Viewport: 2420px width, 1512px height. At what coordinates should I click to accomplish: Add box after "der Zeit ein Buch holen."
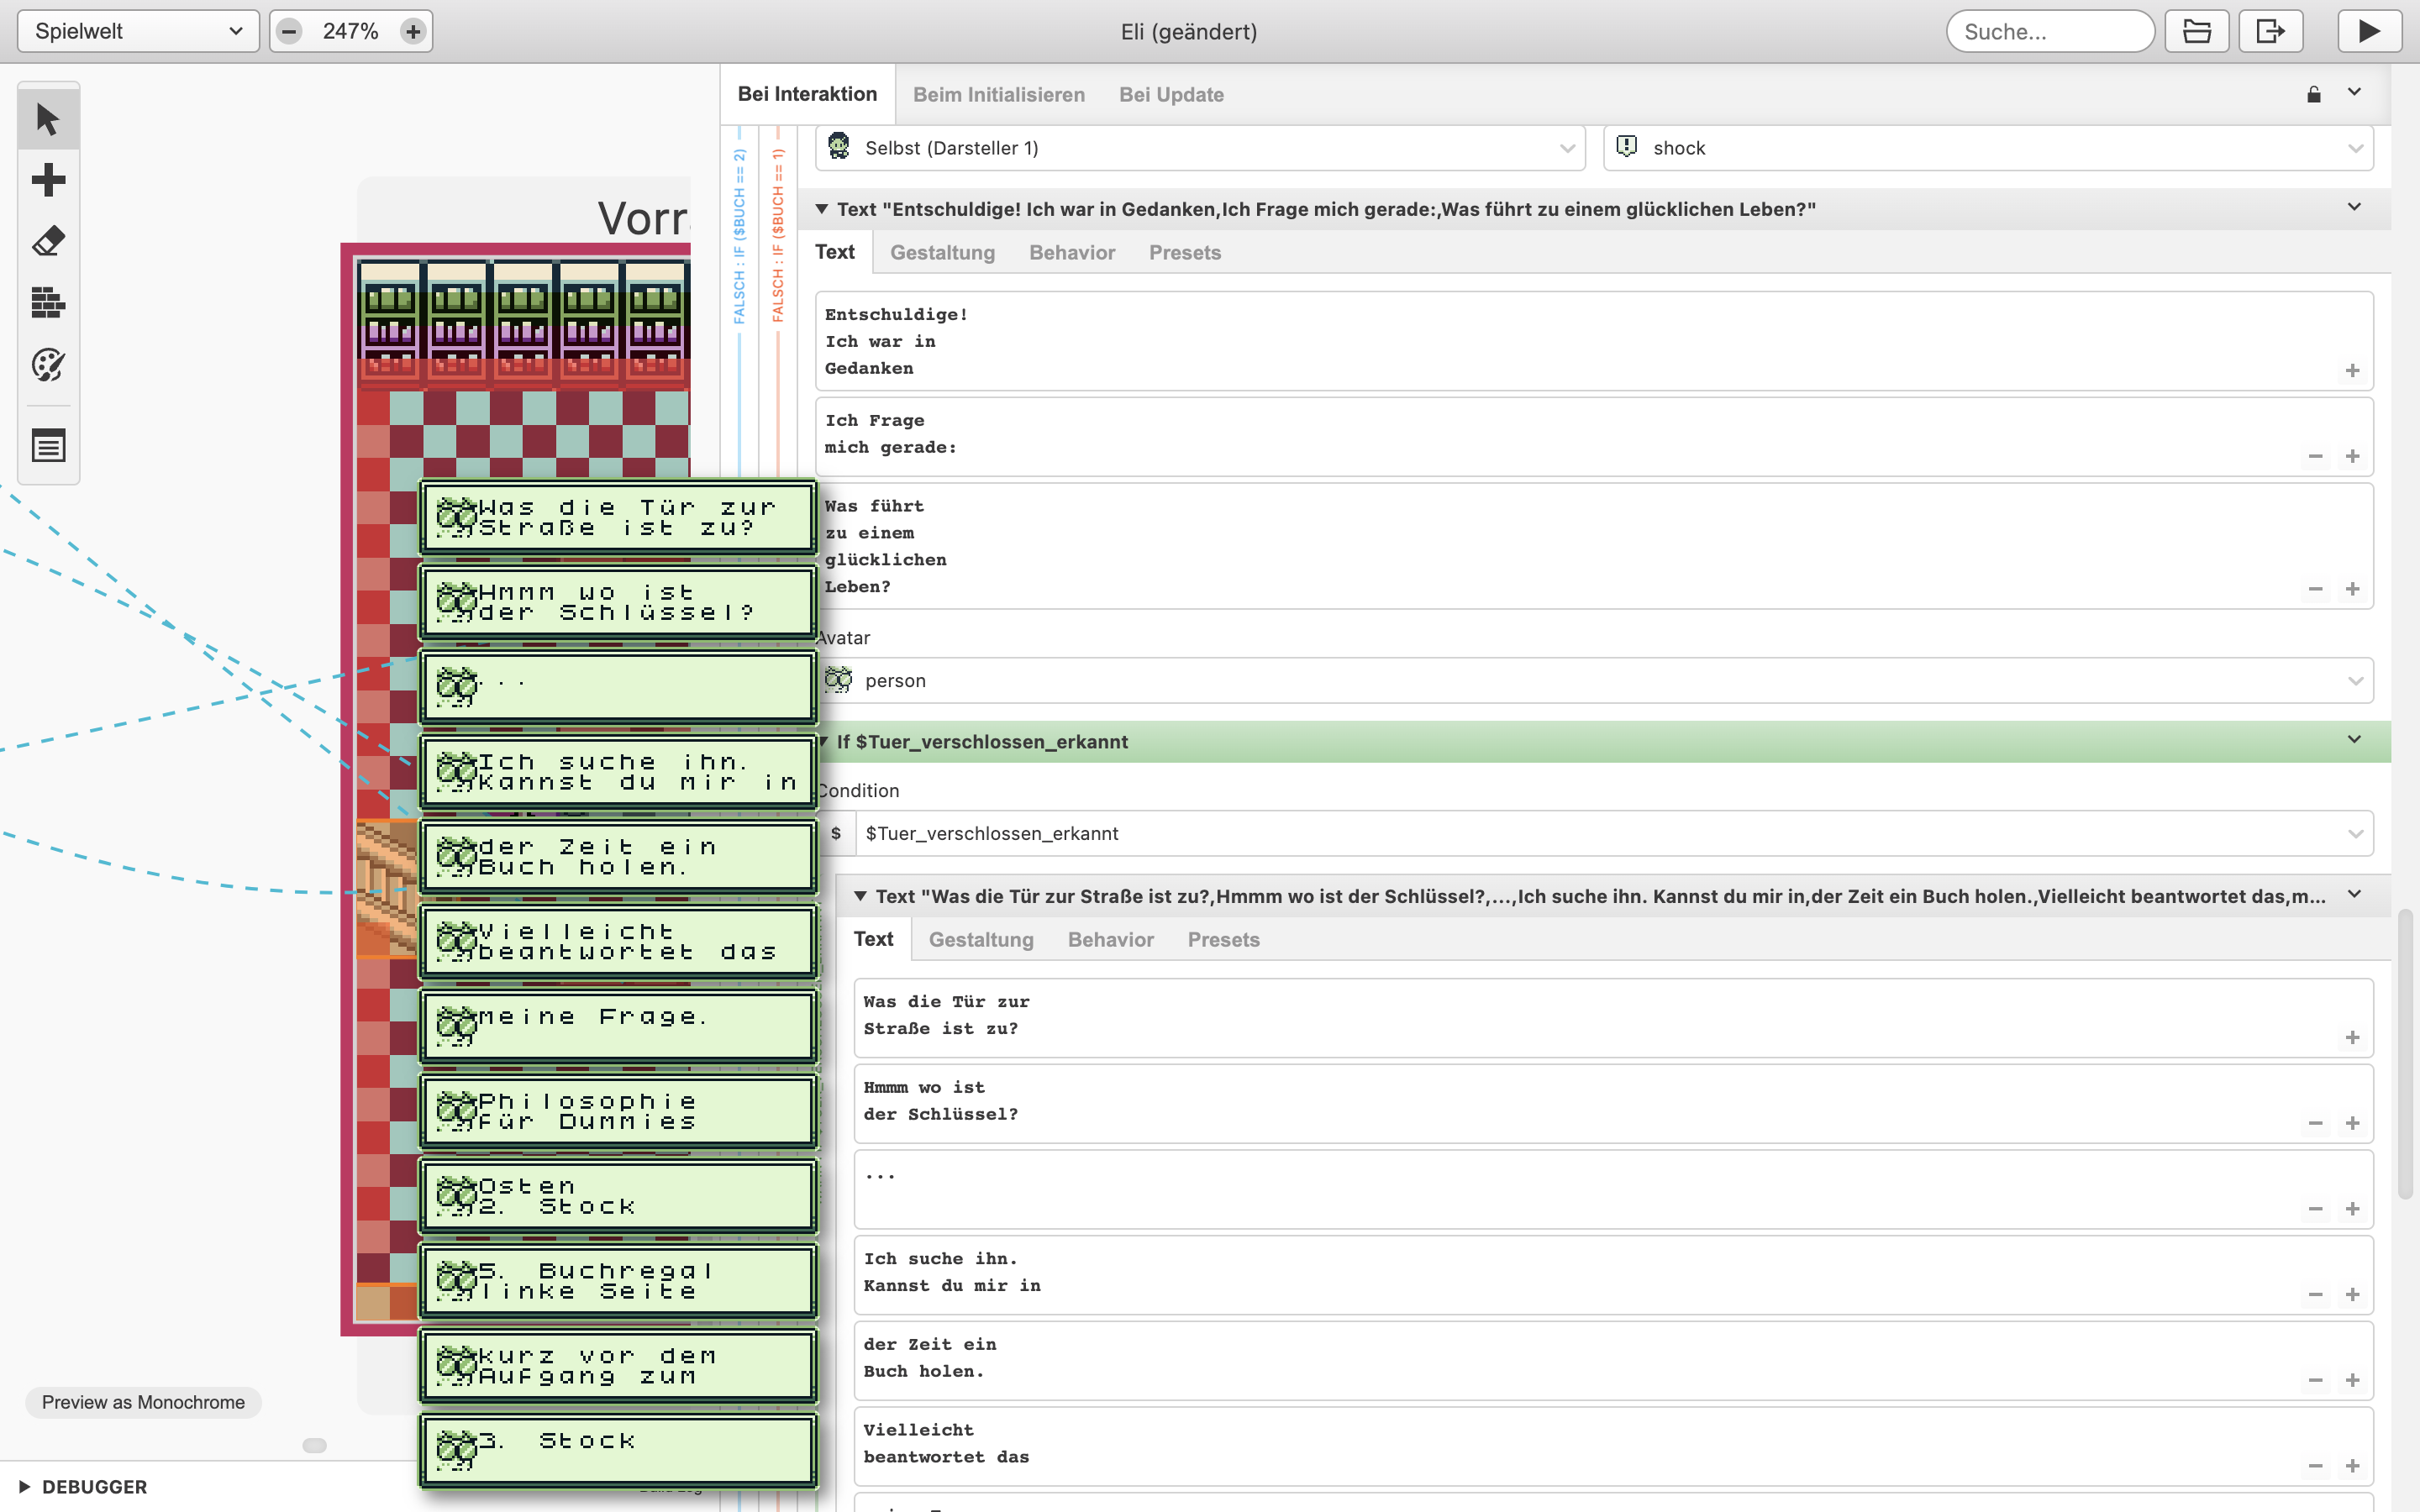(x=2352, y=1381)
